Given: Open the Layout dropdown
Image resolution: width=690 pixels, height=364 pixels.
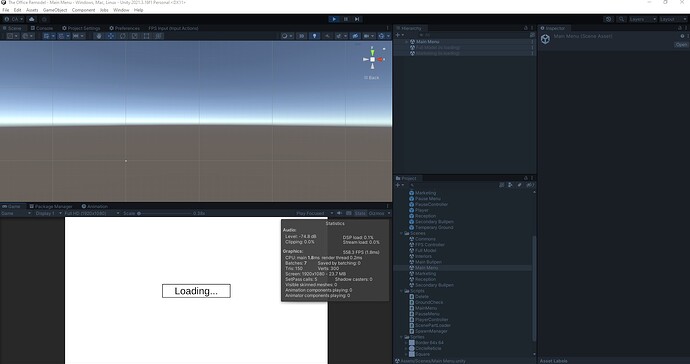Looking at the screenshot, I should coord(673,19).
